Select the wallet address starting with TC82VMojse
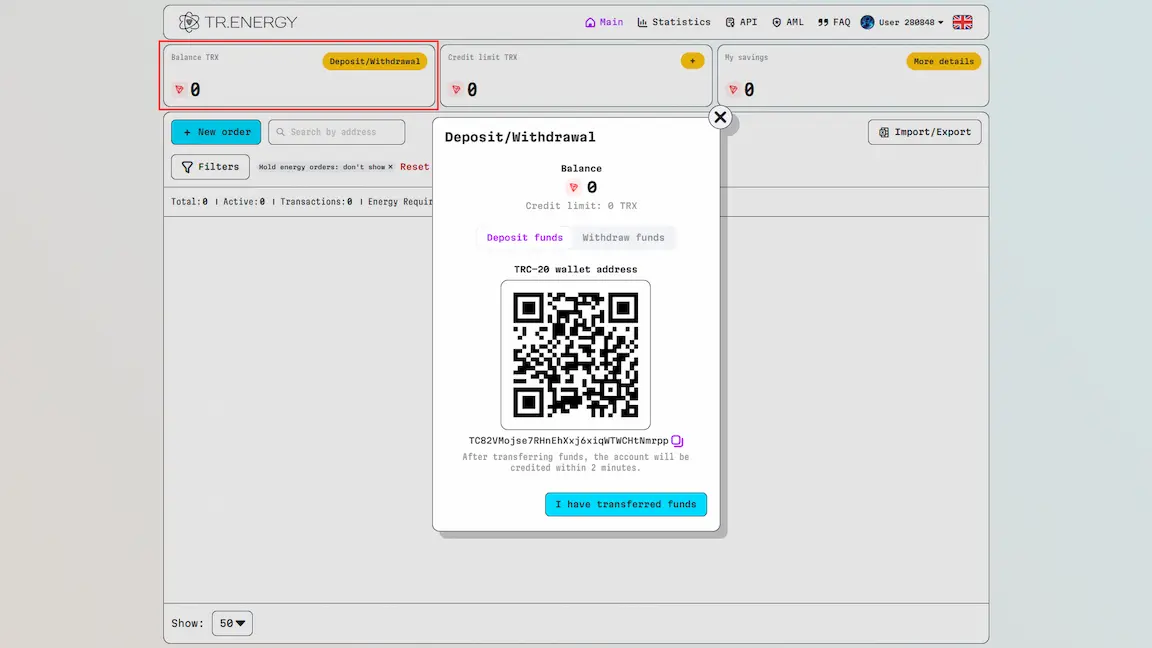Screen dimensions: 1152x648 click(569, 441)
